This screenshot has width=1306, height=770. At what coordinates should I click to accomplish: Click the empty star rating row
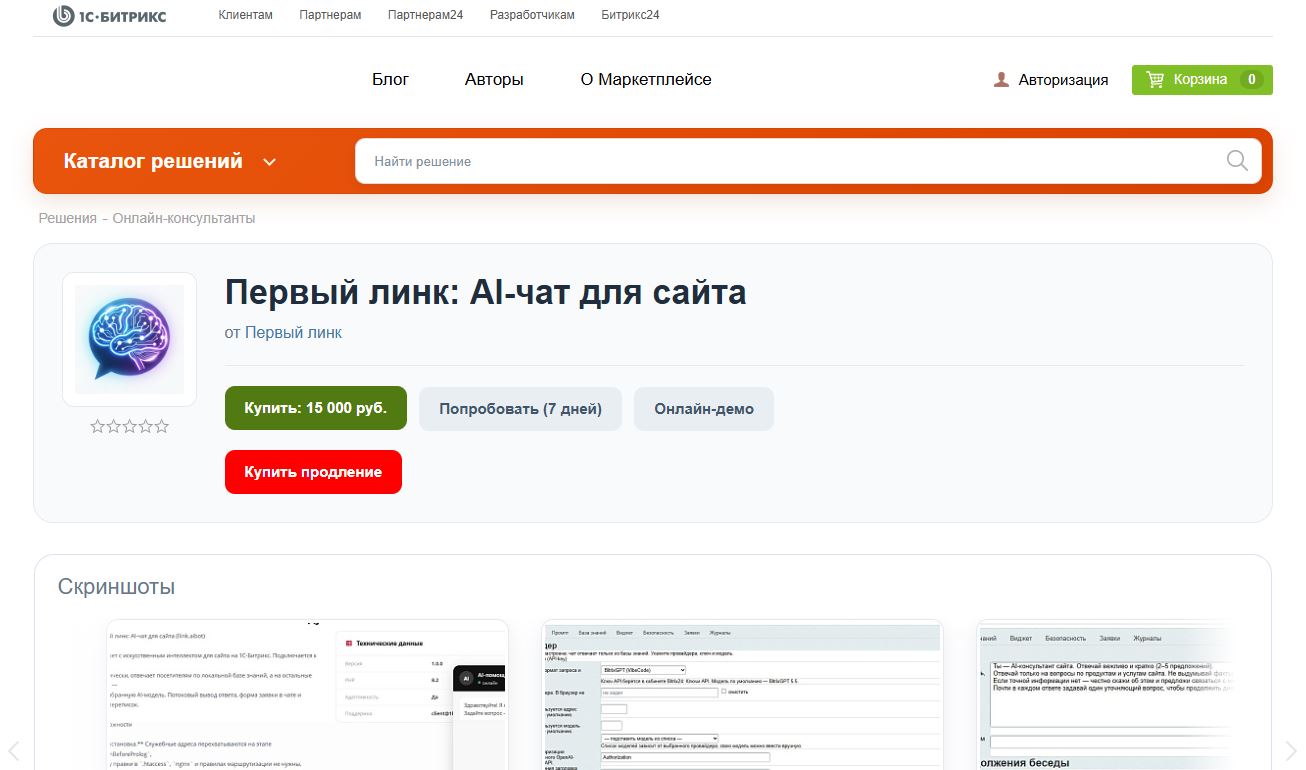point(130,427)
